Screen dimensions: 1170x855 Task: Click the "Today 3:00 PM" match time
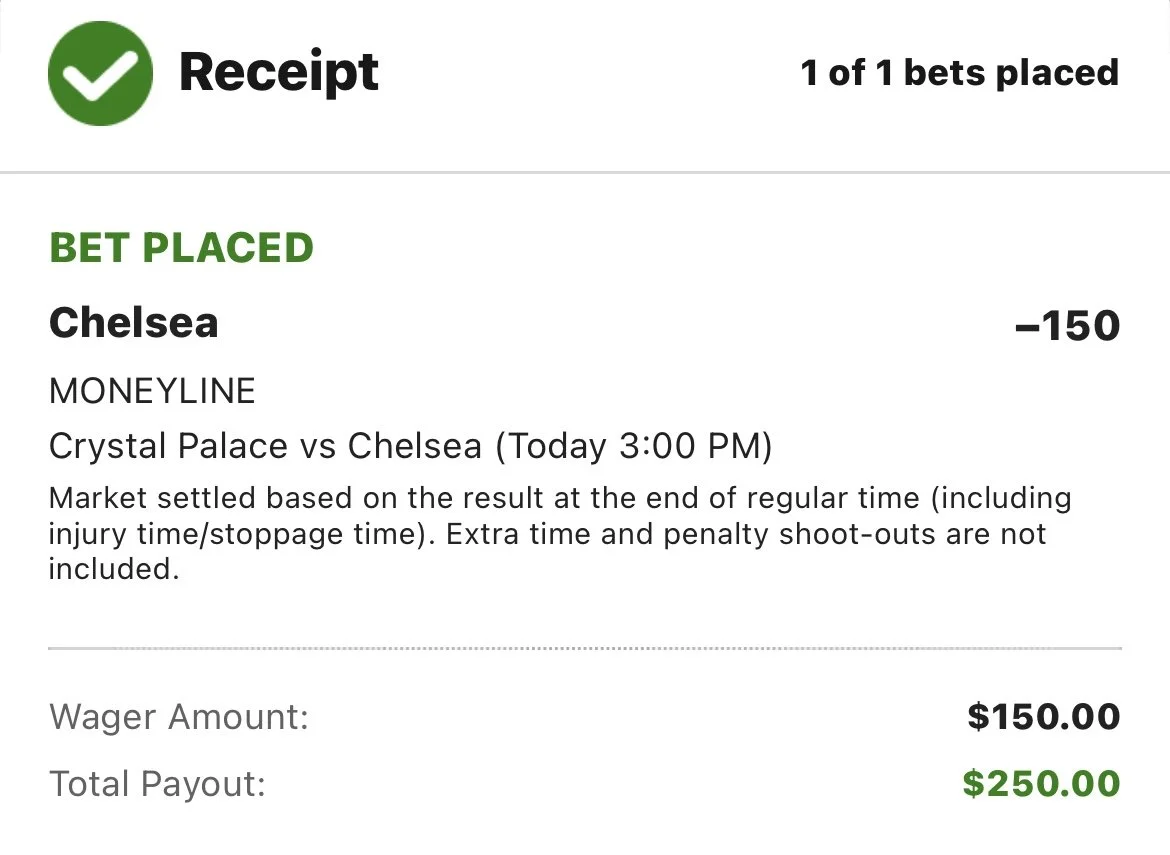coord(634,446)
